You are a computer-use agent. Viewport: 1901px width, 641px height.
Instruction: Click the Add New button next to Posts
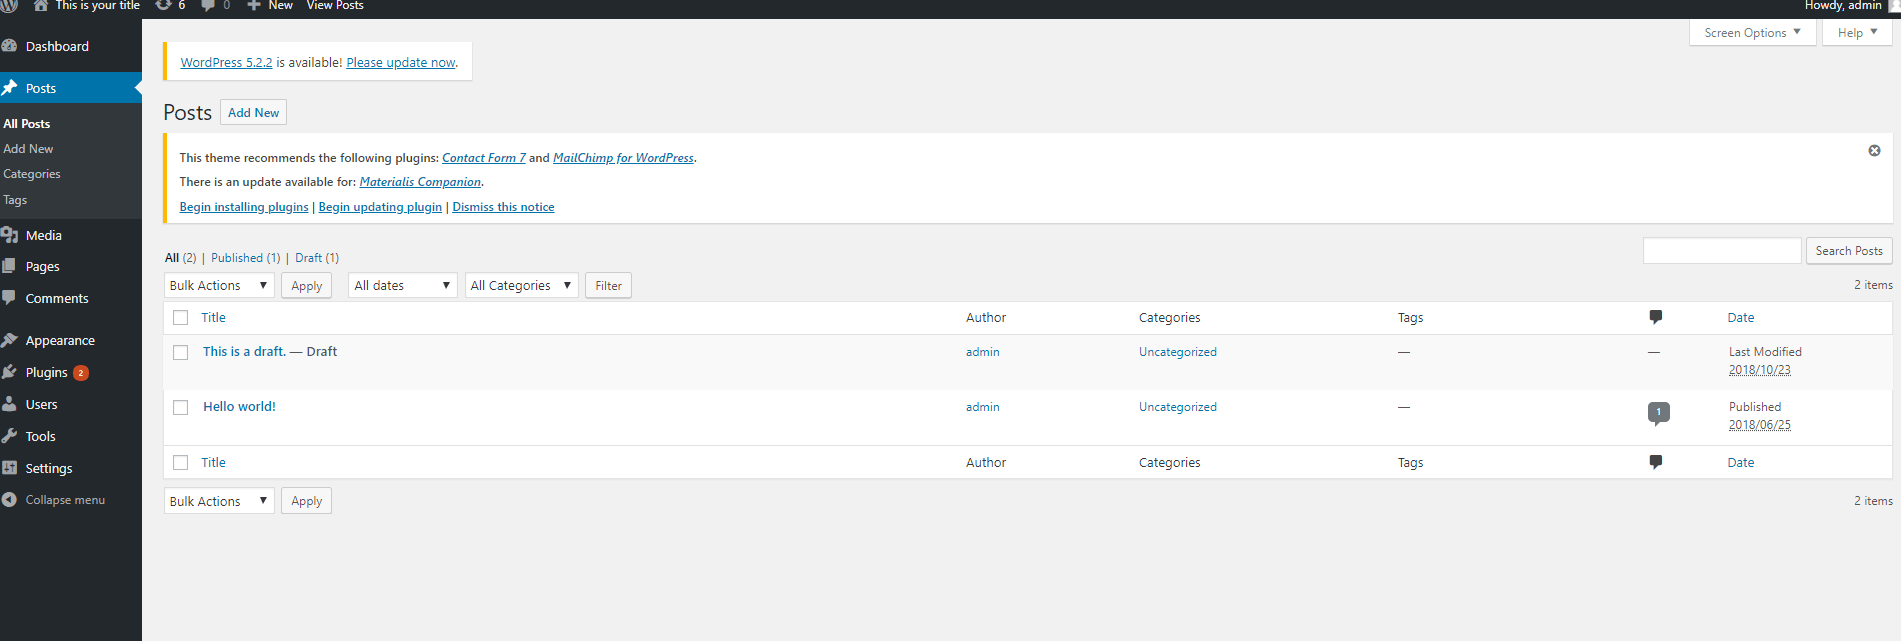tap(253, 112)
